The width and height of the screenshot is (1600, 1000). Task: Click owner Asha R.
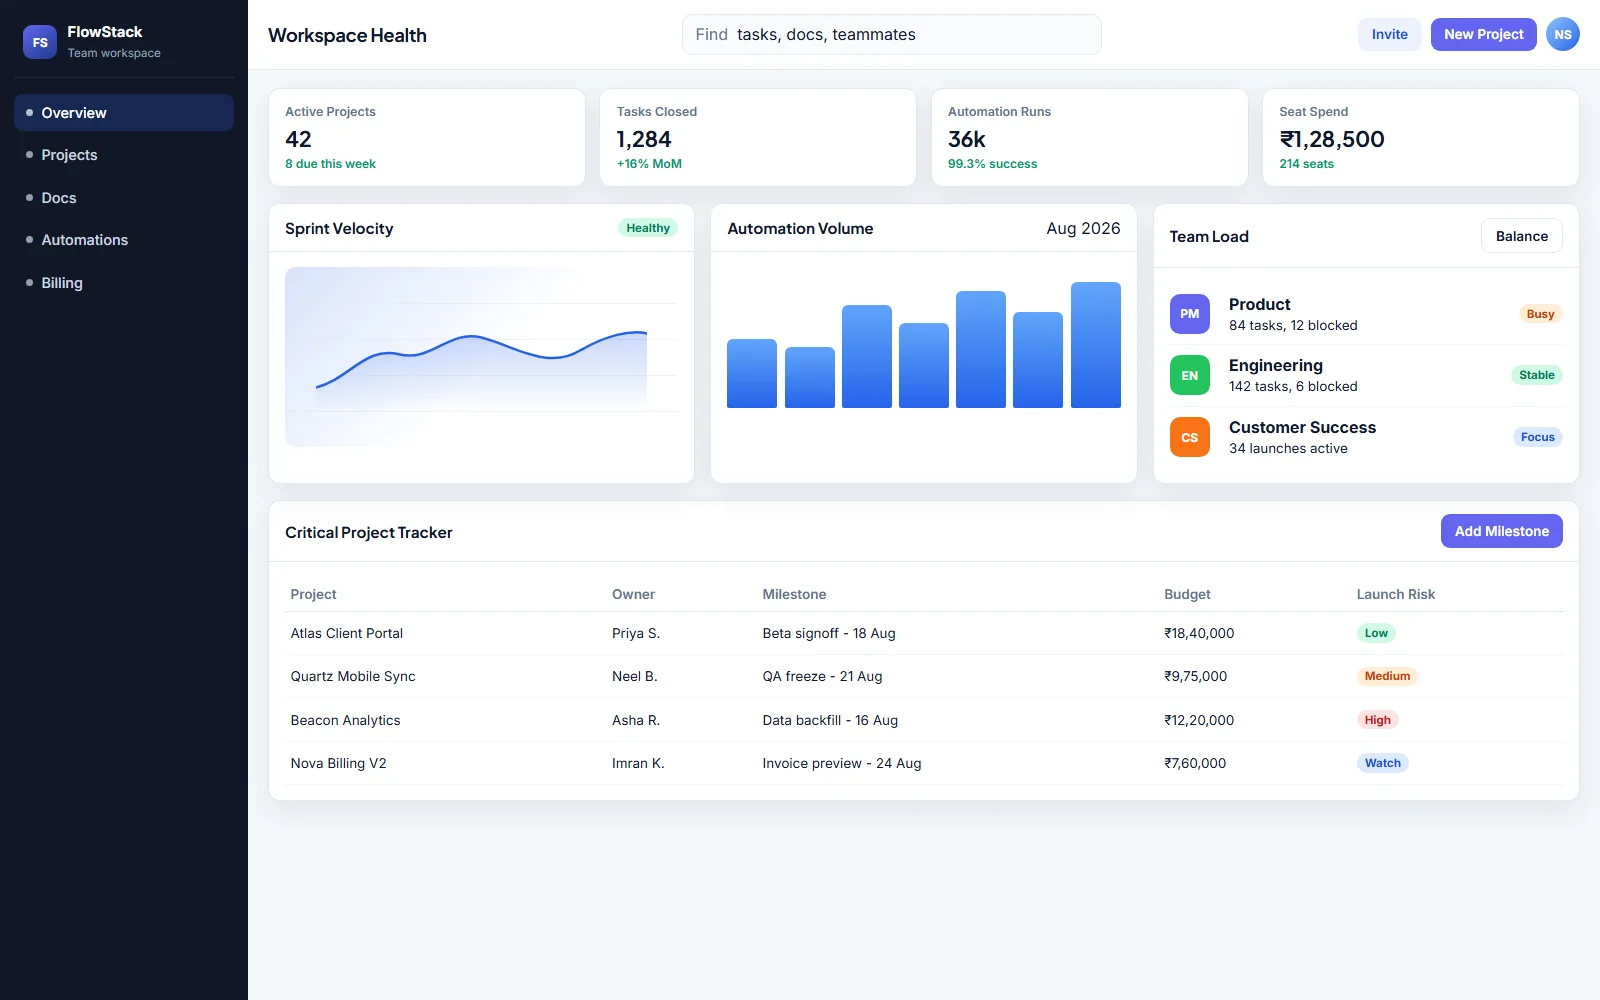tap(636, 720)
